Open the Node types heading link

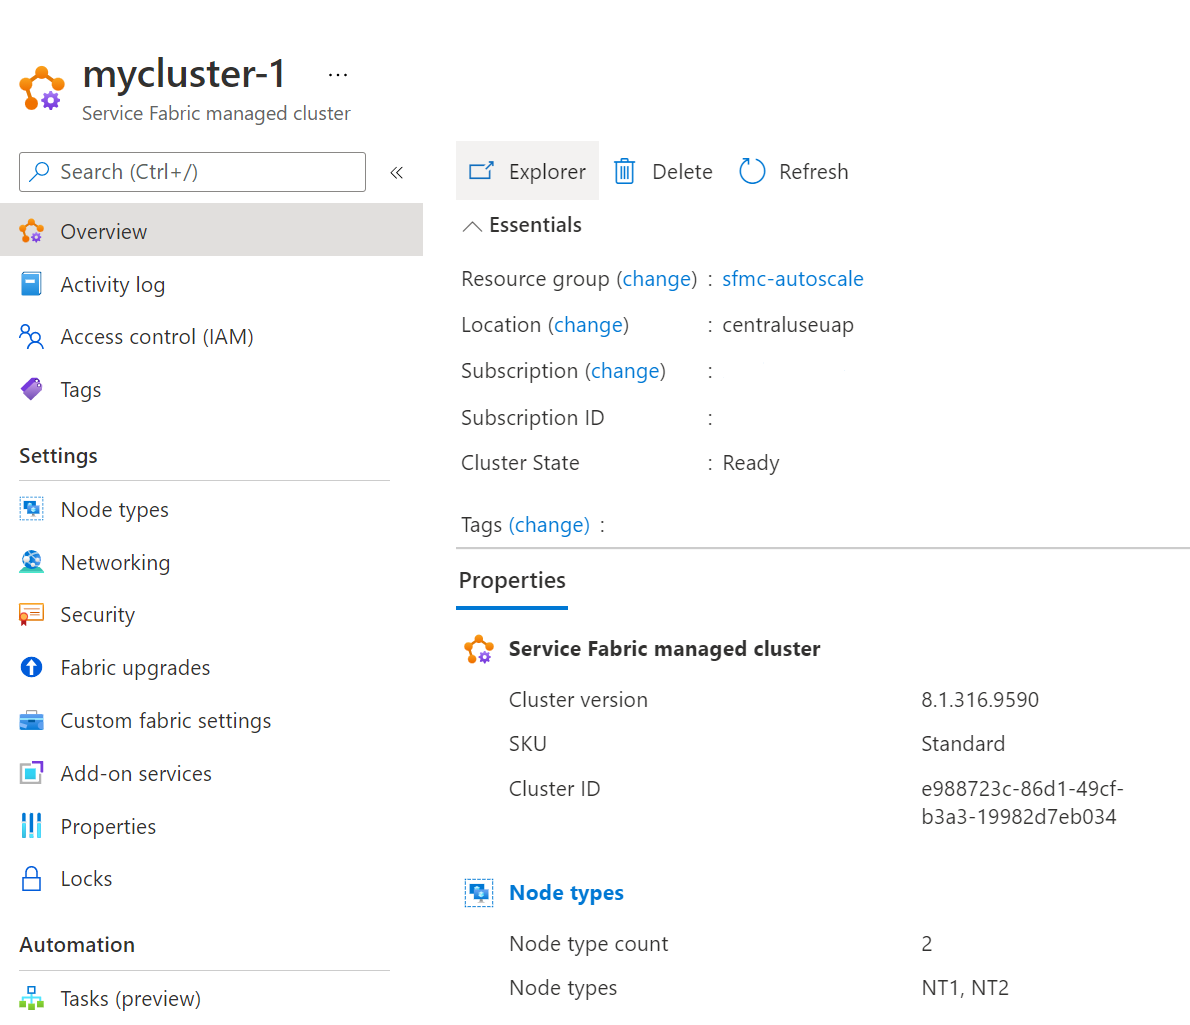click(x=566, y=893)
